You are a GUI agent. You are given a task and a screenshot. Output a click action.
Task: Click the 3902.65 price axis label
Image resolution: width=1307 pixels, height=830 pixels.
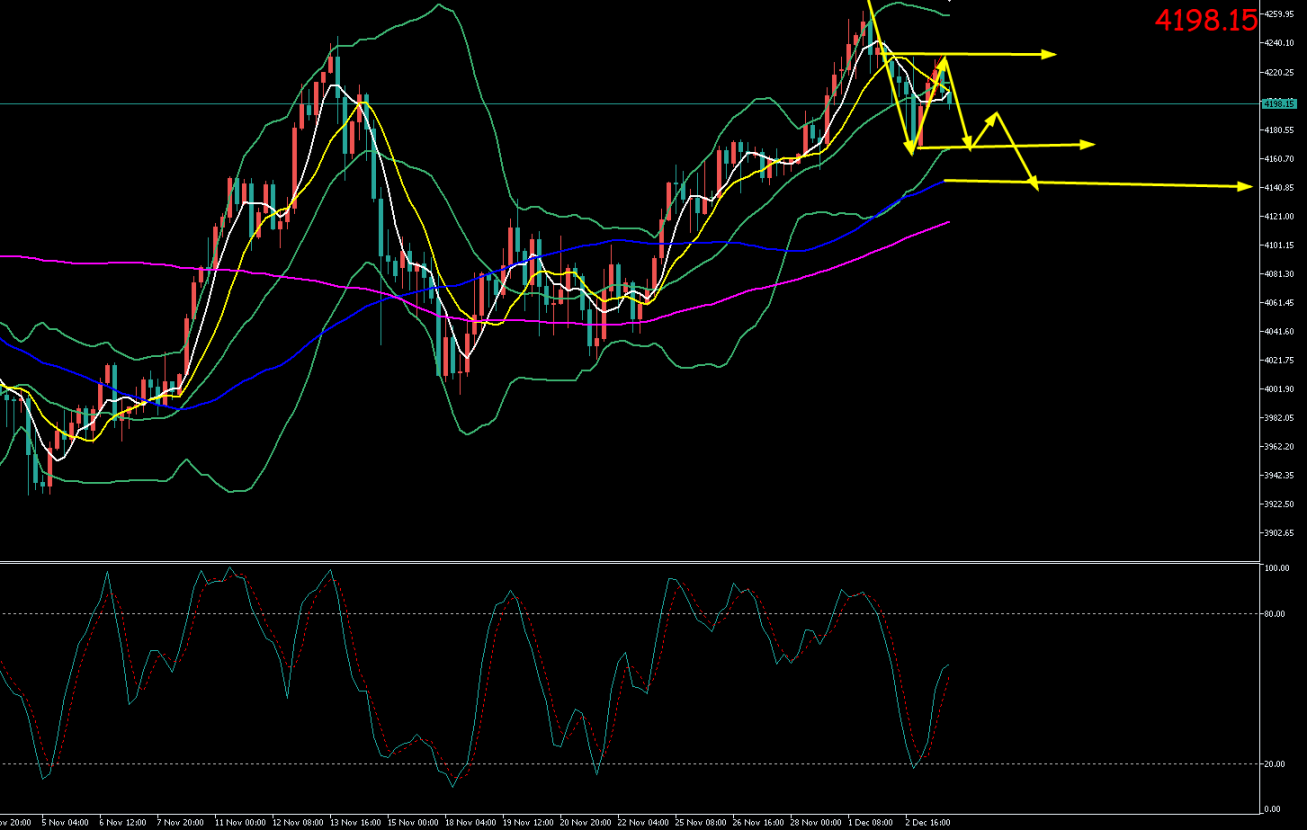(x=1279, y=533)
